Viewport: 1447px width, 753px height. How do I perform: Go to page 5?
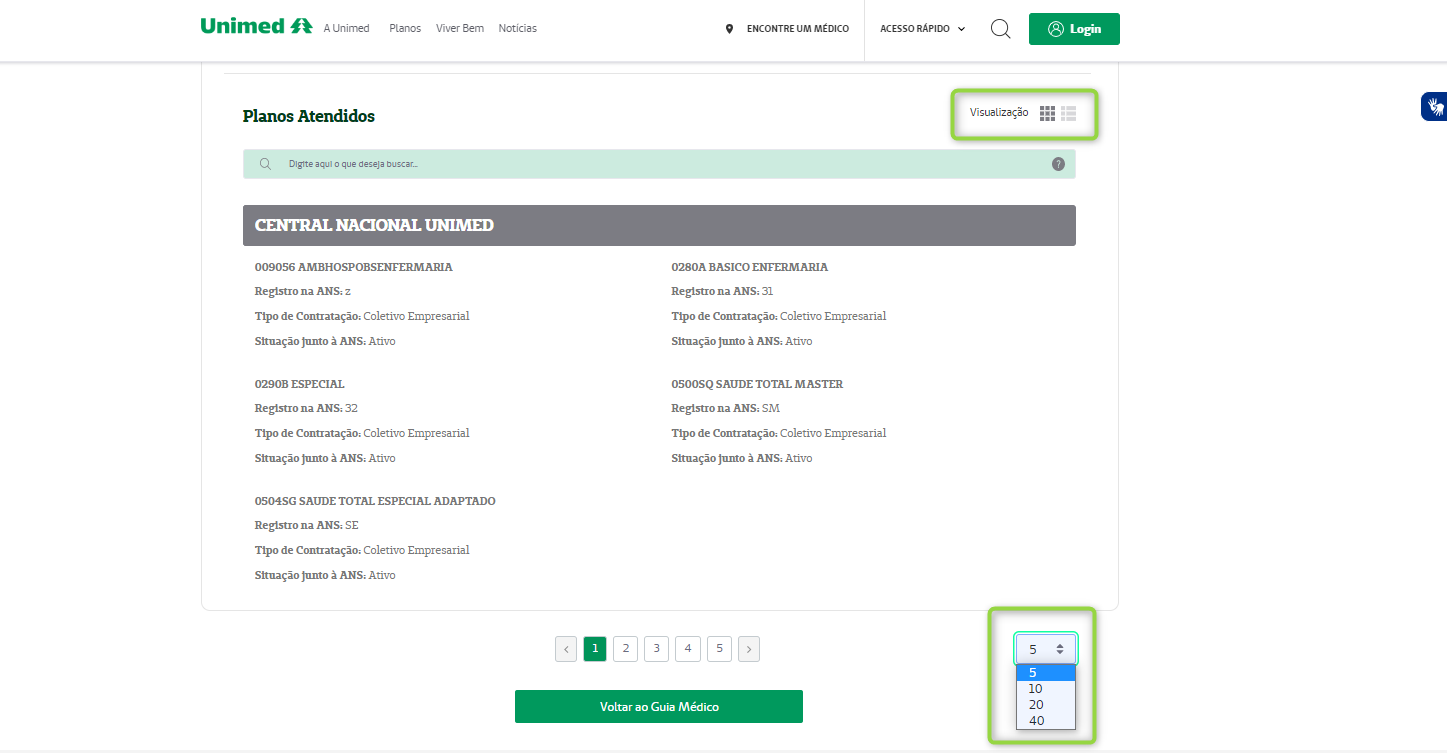[719, 649]
